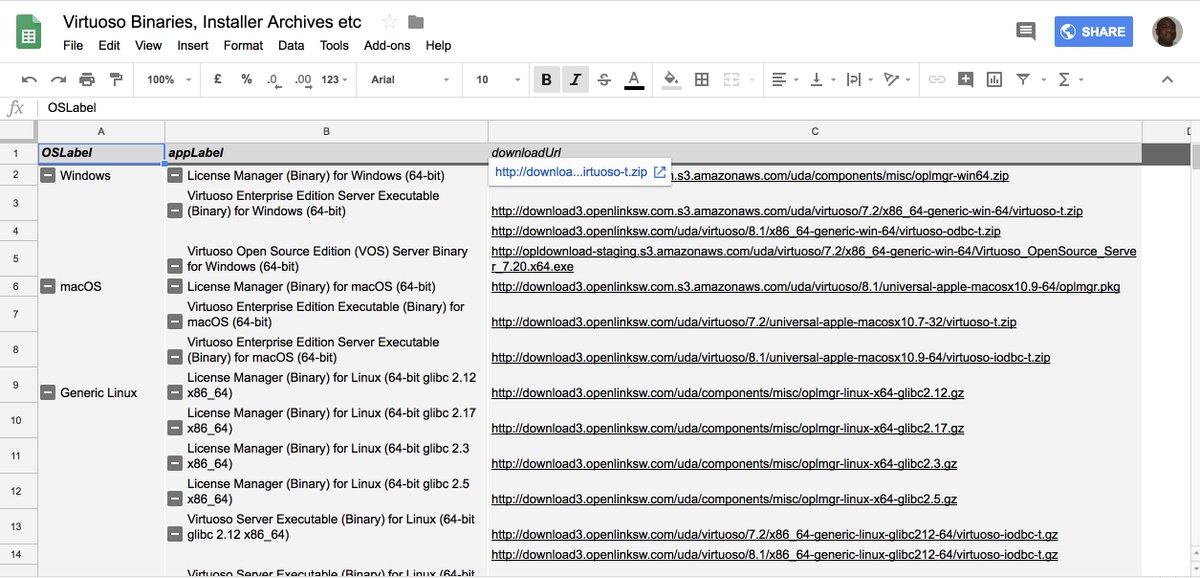The height and width of the screenshot is (578, 1200).
Task: Activate the paint format tool
Action: click(115, 80)
